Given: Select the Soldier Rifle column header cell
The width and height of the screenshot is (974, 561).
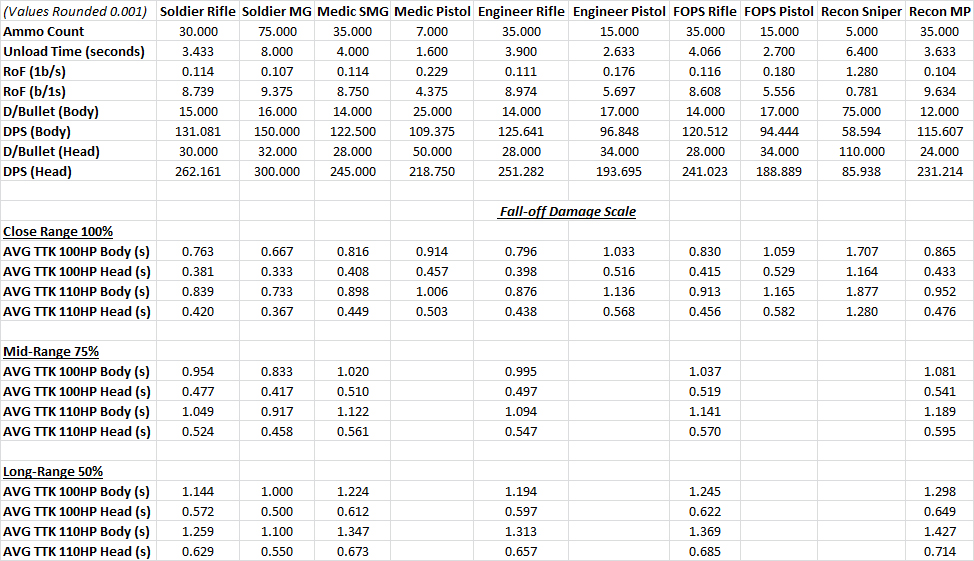Looking at the screenshot, I should [x=199, y=12].
